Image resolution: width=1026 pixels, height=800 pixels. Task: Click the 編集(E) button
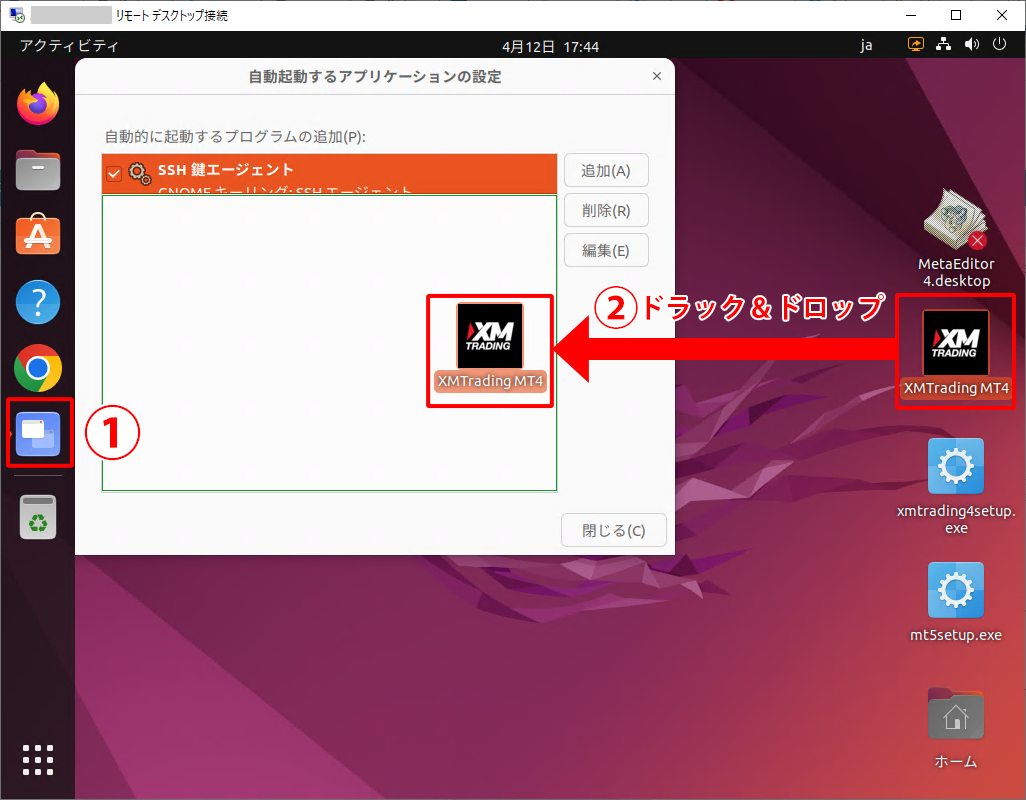pyautogui.click(x=606, y=250)
